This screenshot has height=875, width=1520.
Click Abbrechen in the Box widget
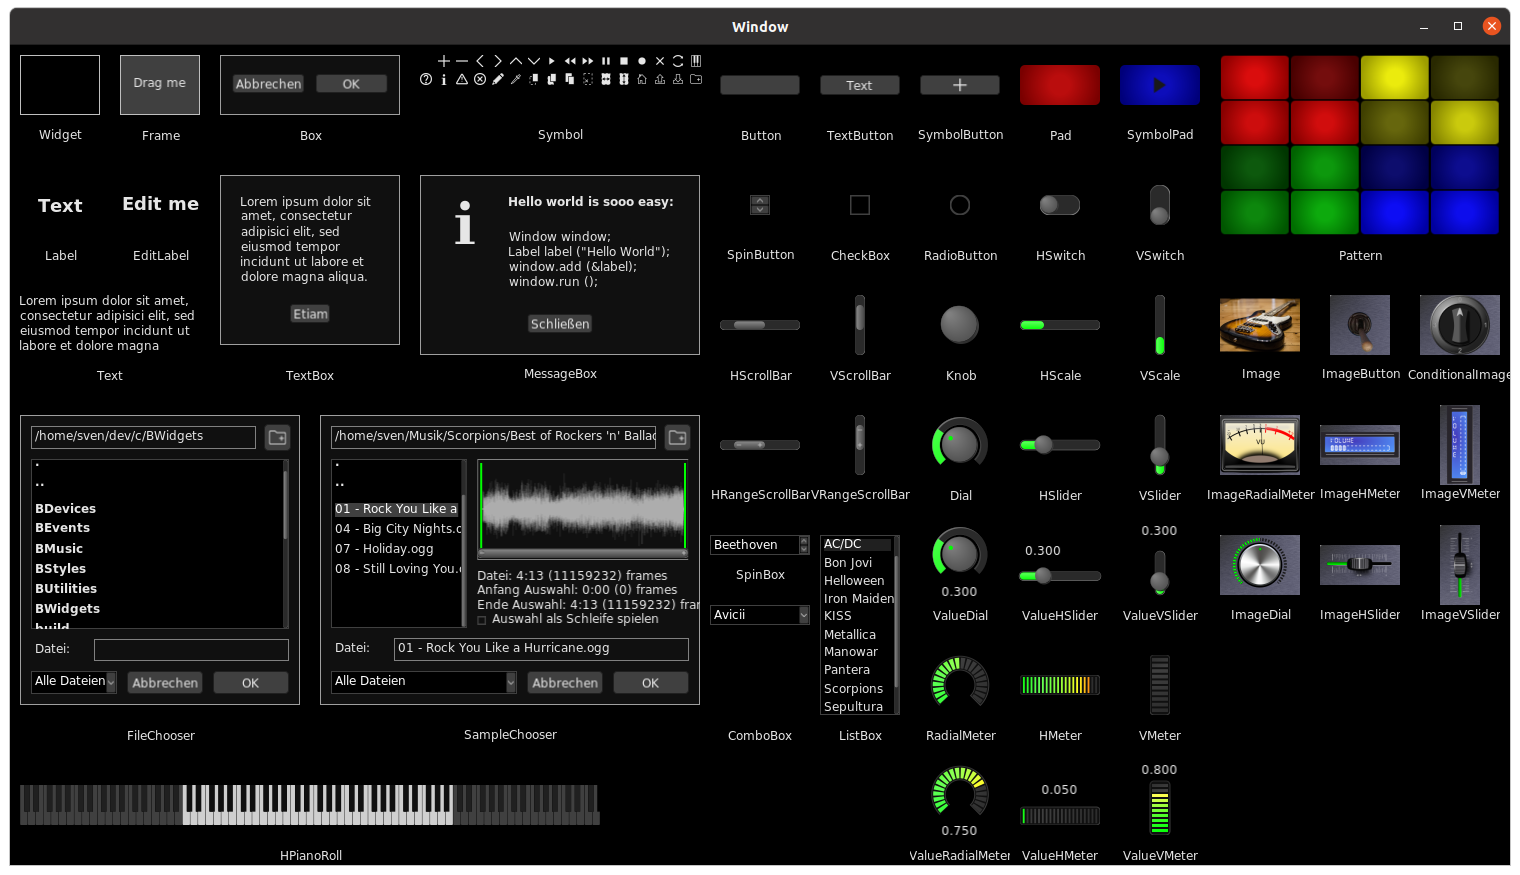268,84
